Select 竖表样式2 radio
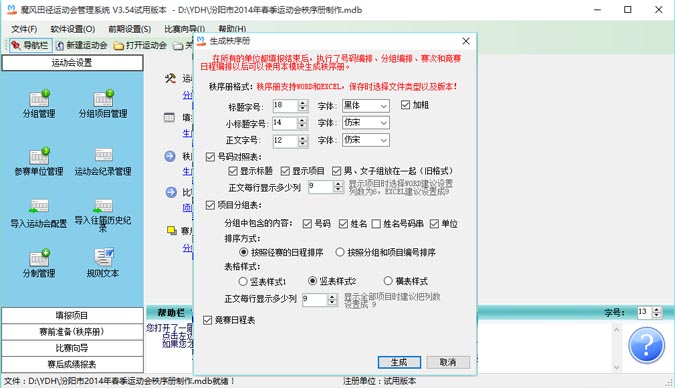Screen dimensions: 675x388 point(332,281)
